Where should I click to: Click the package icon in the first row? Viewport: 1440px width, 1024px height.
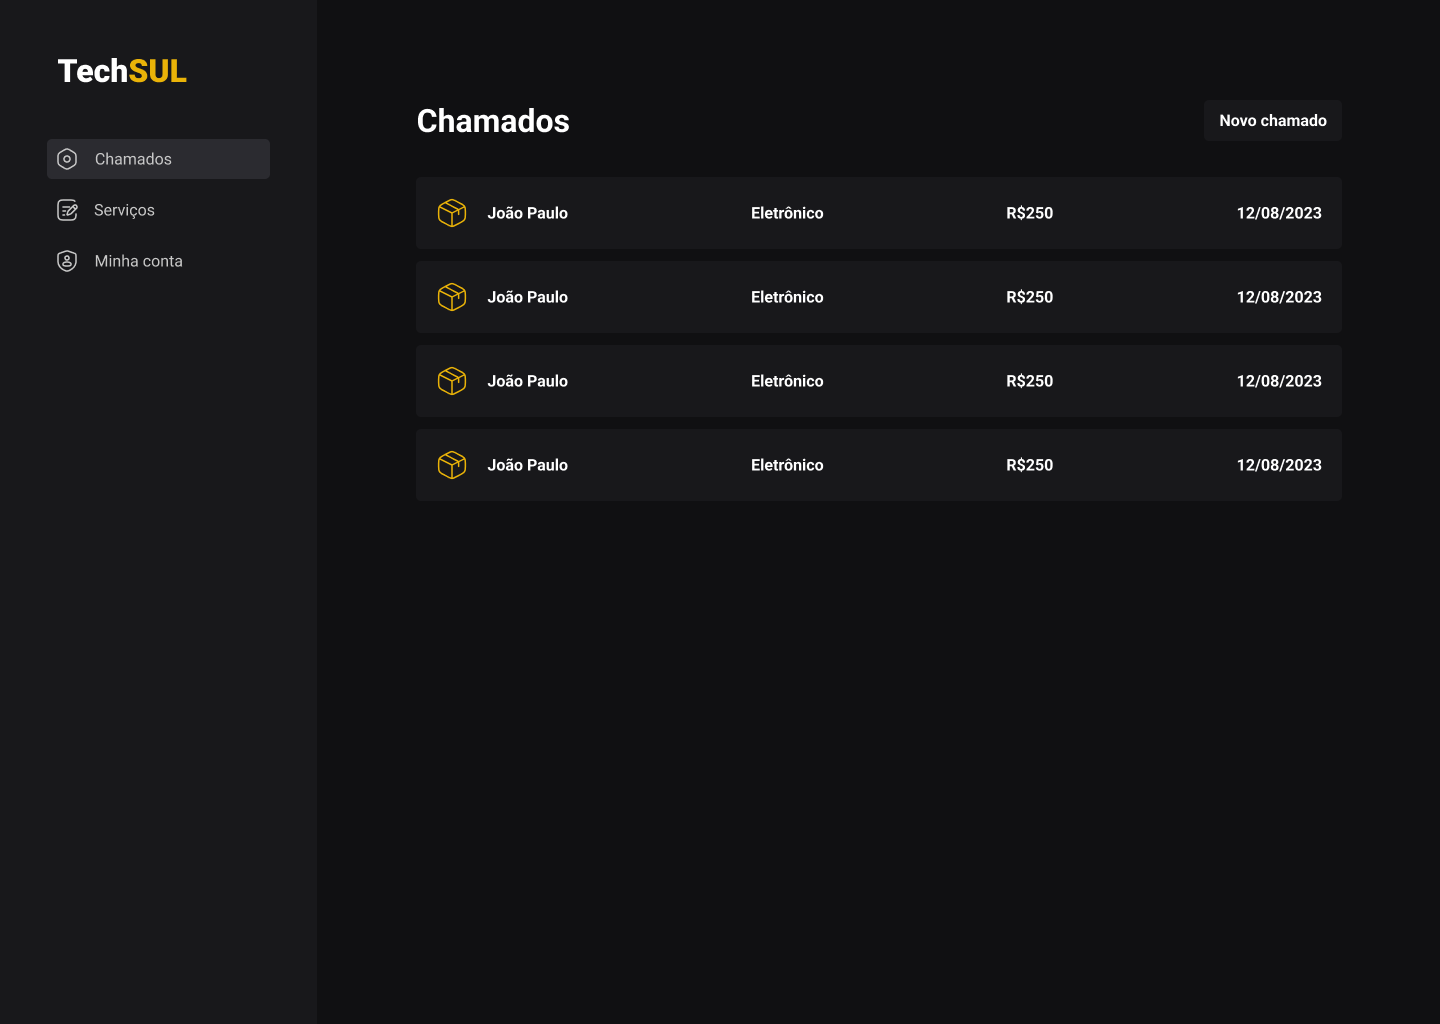452,213
